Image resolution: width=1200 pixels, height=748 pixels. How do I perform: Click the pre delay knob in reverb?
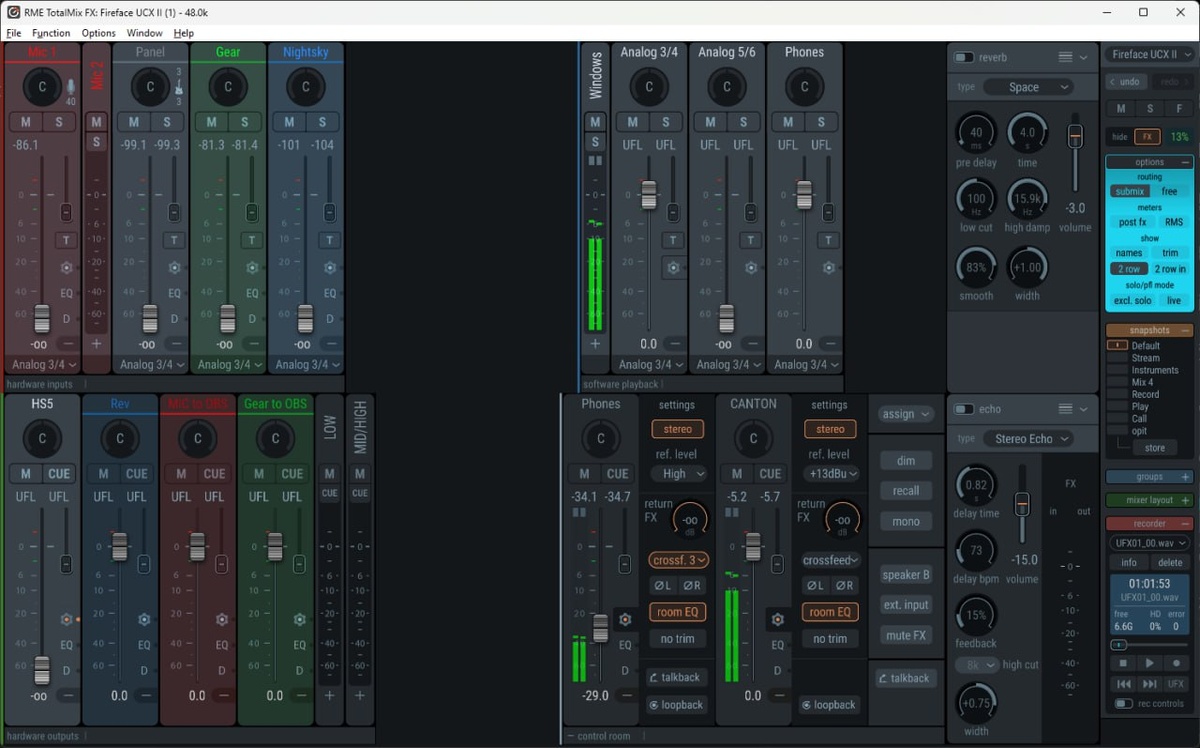pos(976,132)
